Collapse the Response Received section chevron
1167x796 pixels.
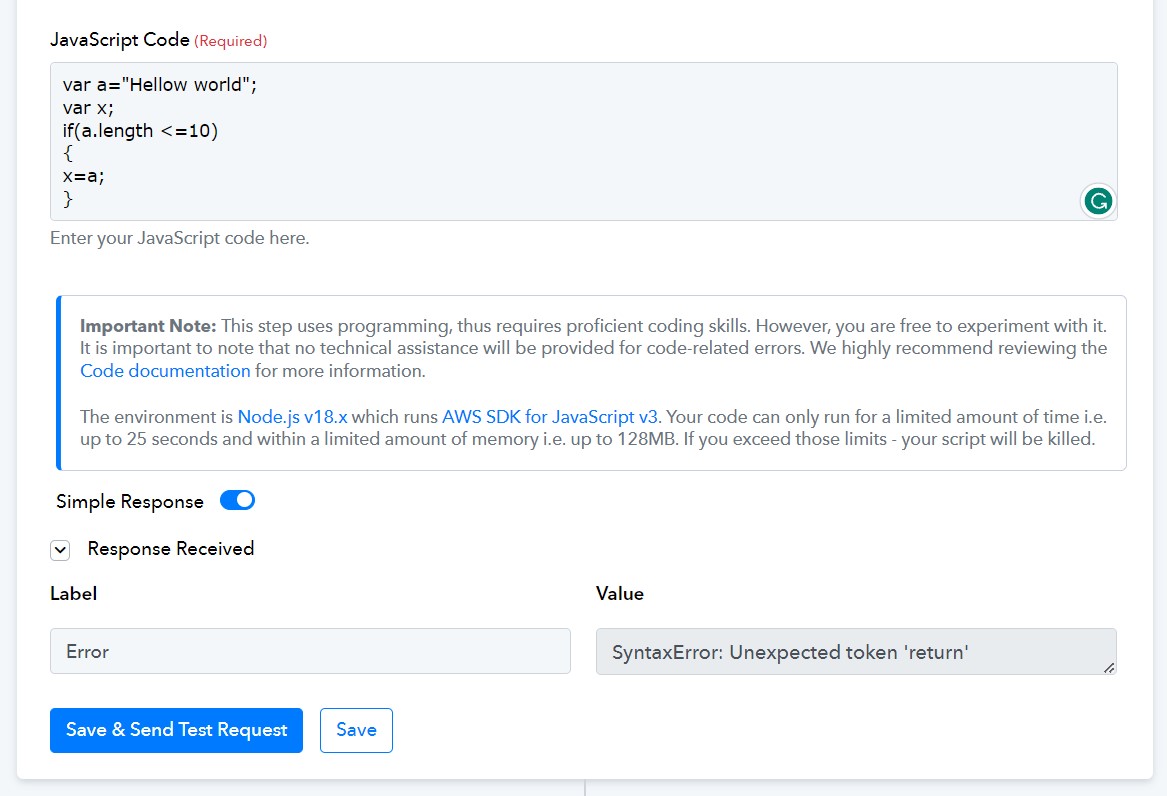60,550
